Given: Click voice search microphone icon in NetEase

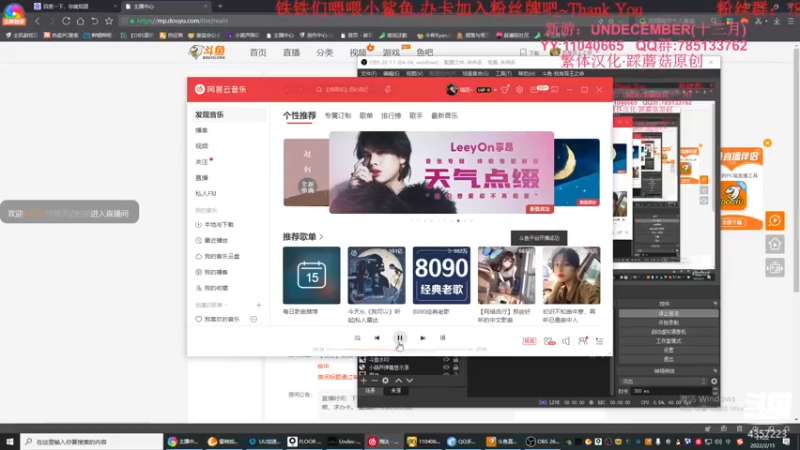Looking at the screenshot, I should 388,89.
